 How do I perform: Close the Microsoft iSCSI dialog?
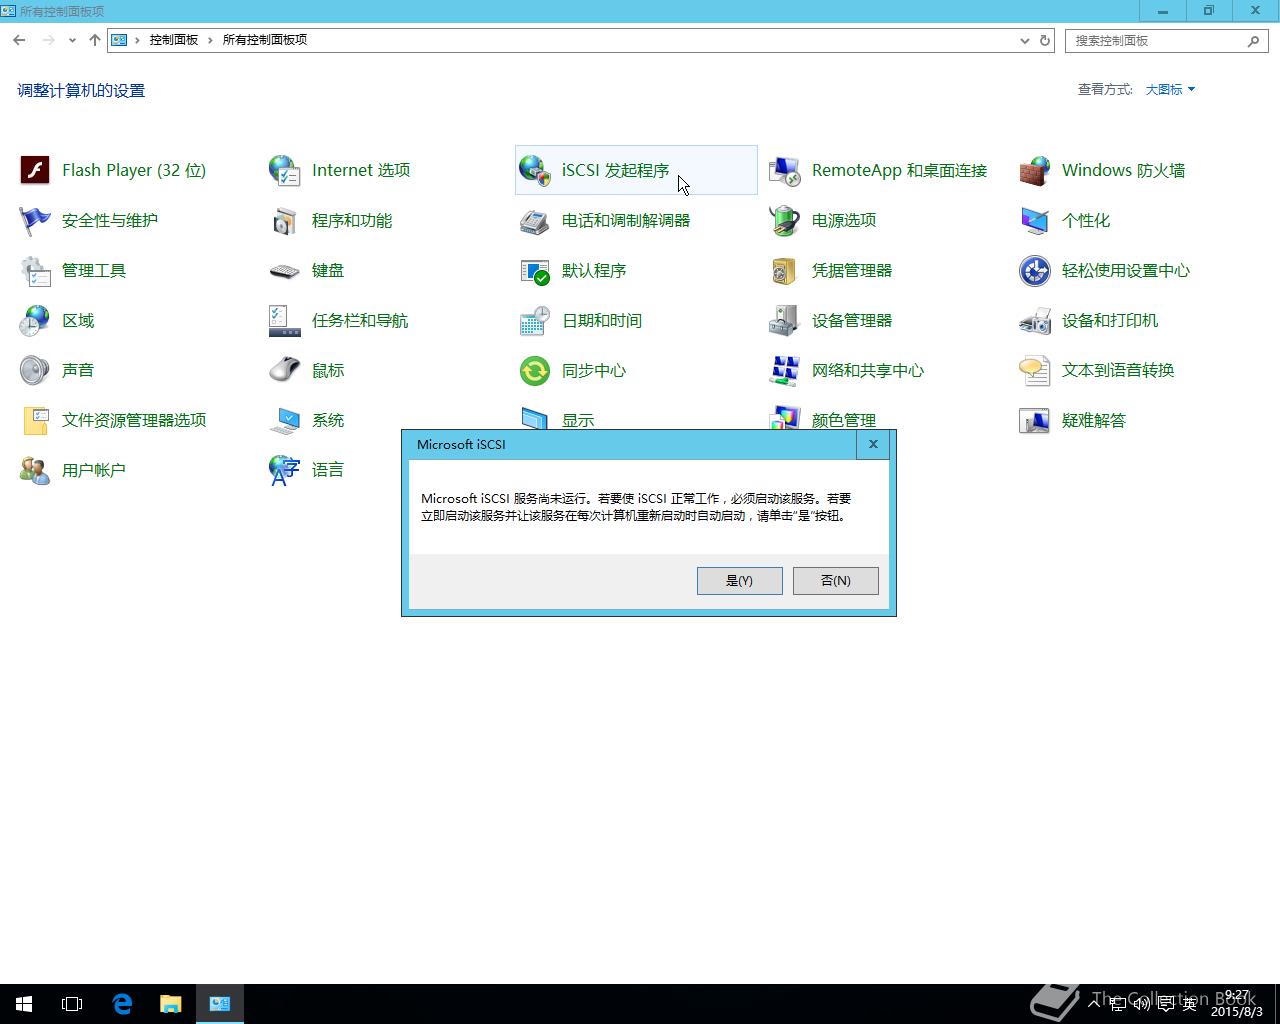coord(873,444)
